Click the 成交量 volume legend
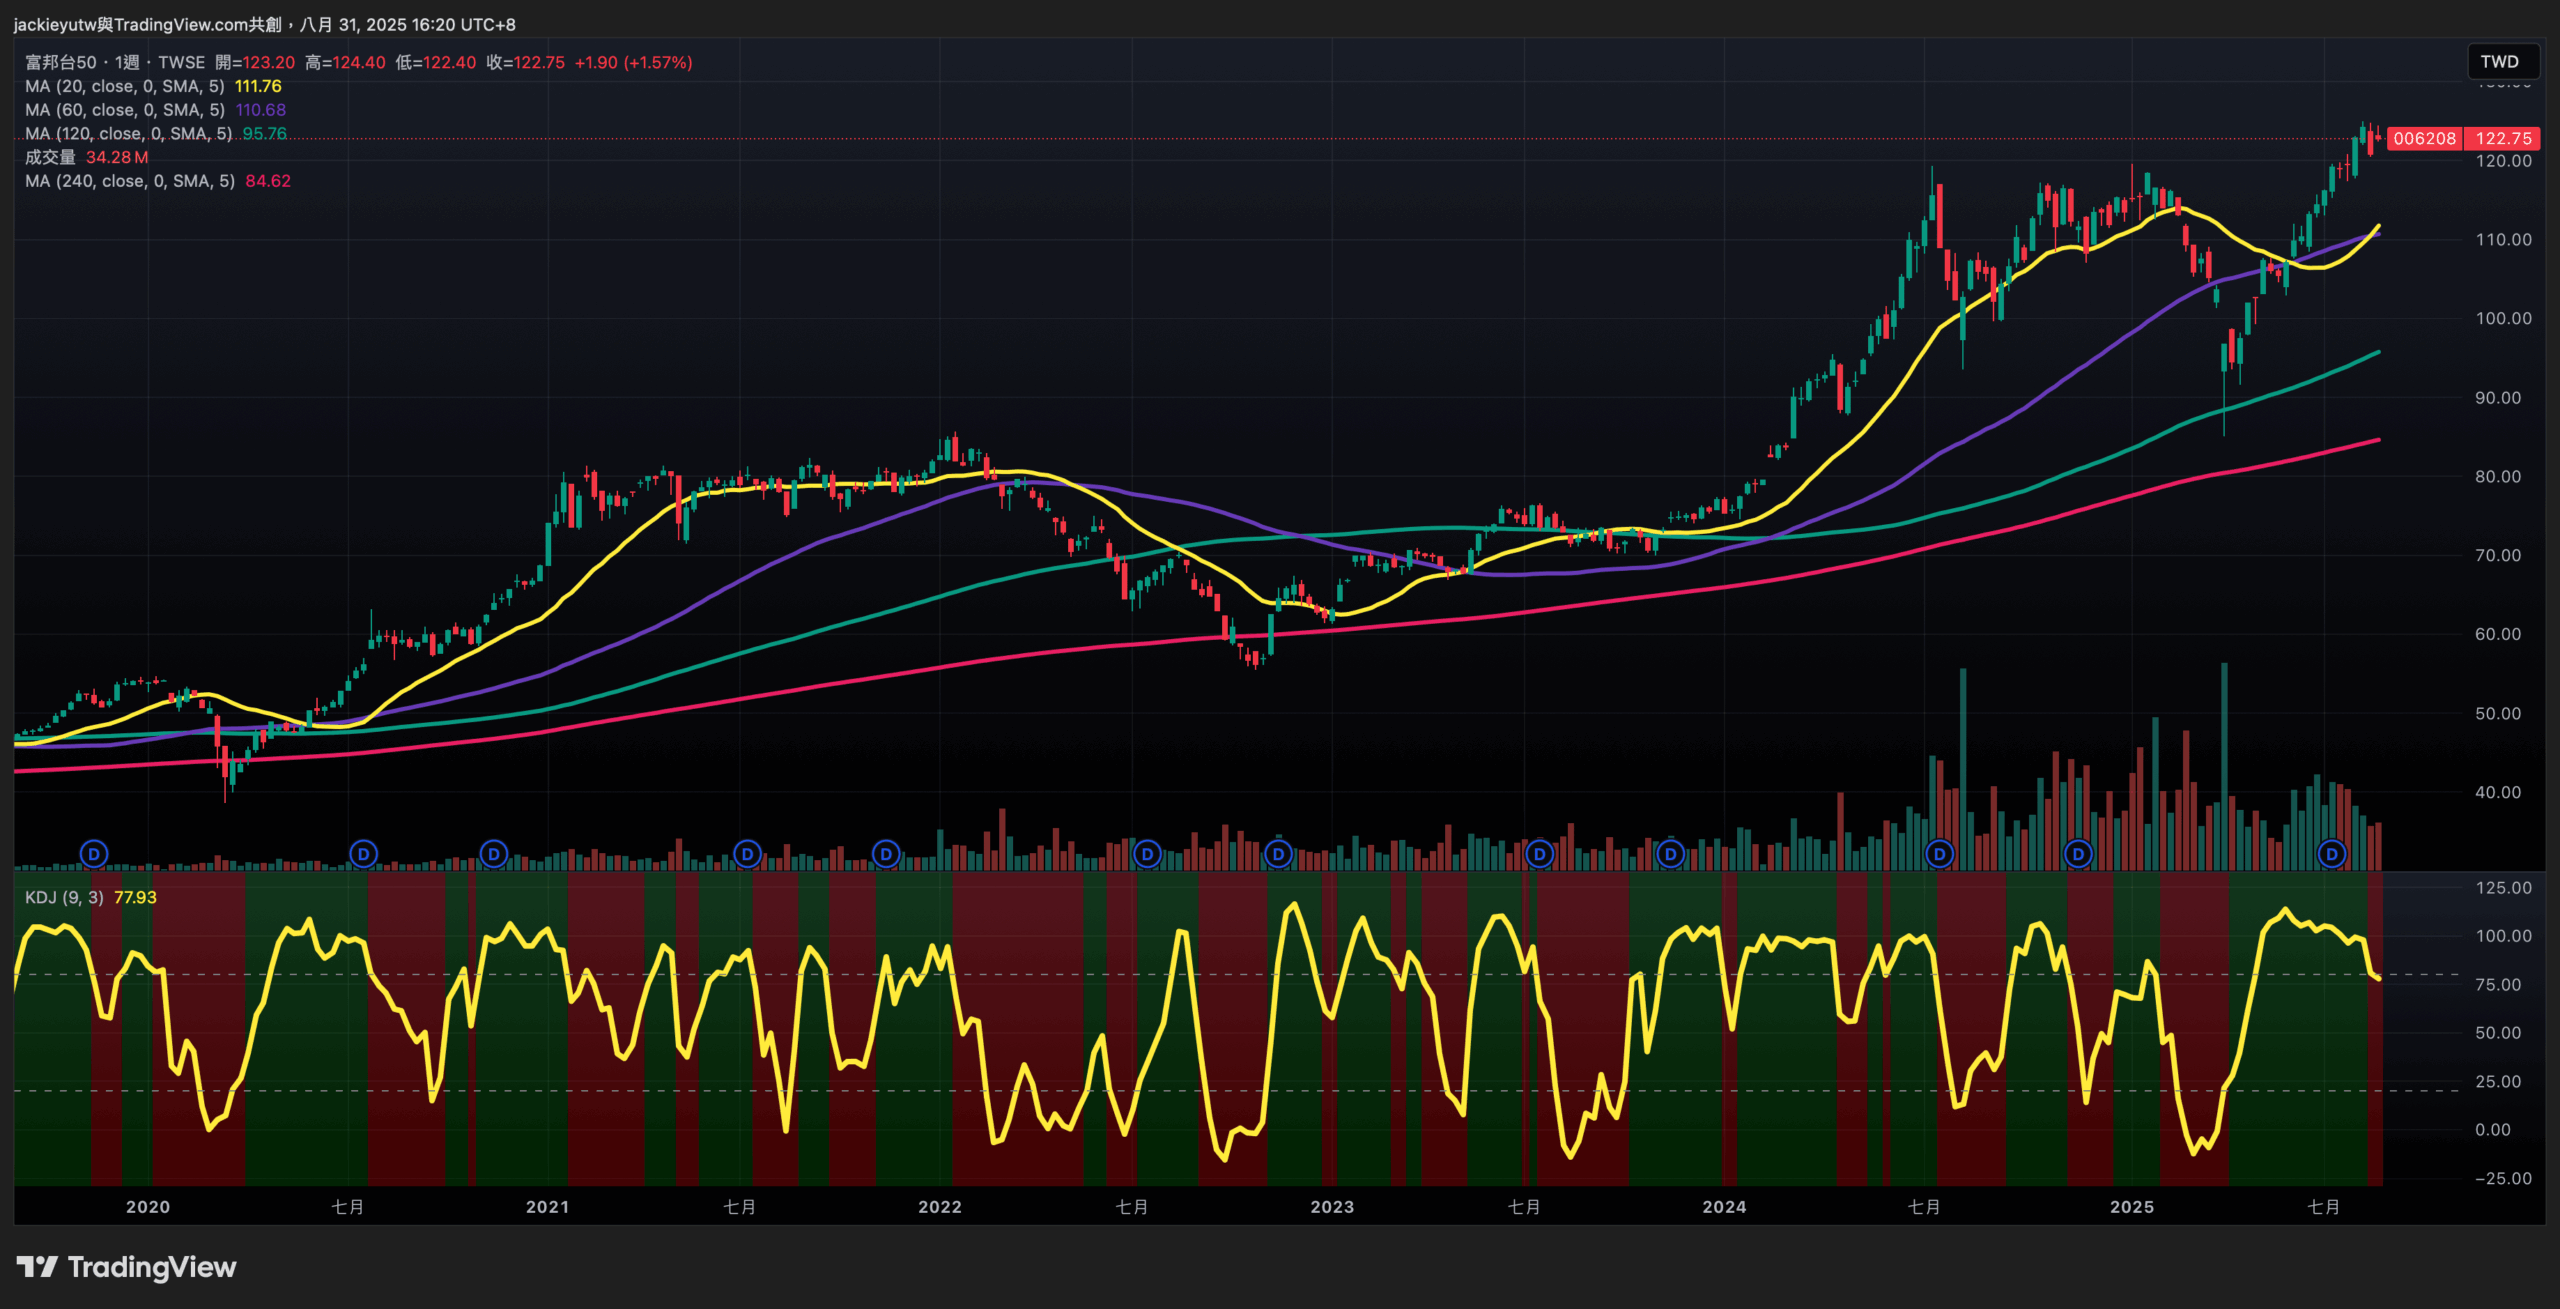 (x=50, y=157)
